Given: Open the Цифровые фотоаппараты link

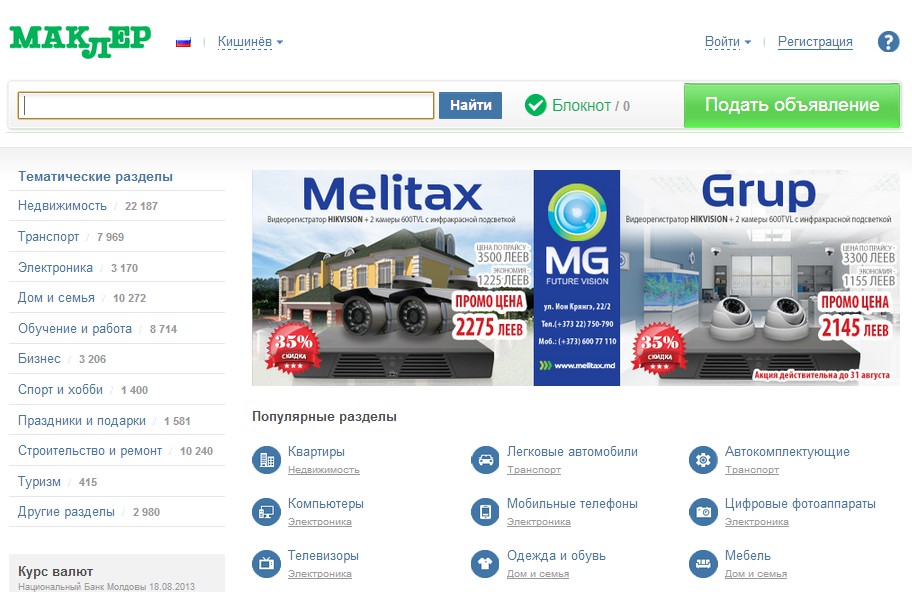Looking at the screenshot, I should tap(800, 504).
